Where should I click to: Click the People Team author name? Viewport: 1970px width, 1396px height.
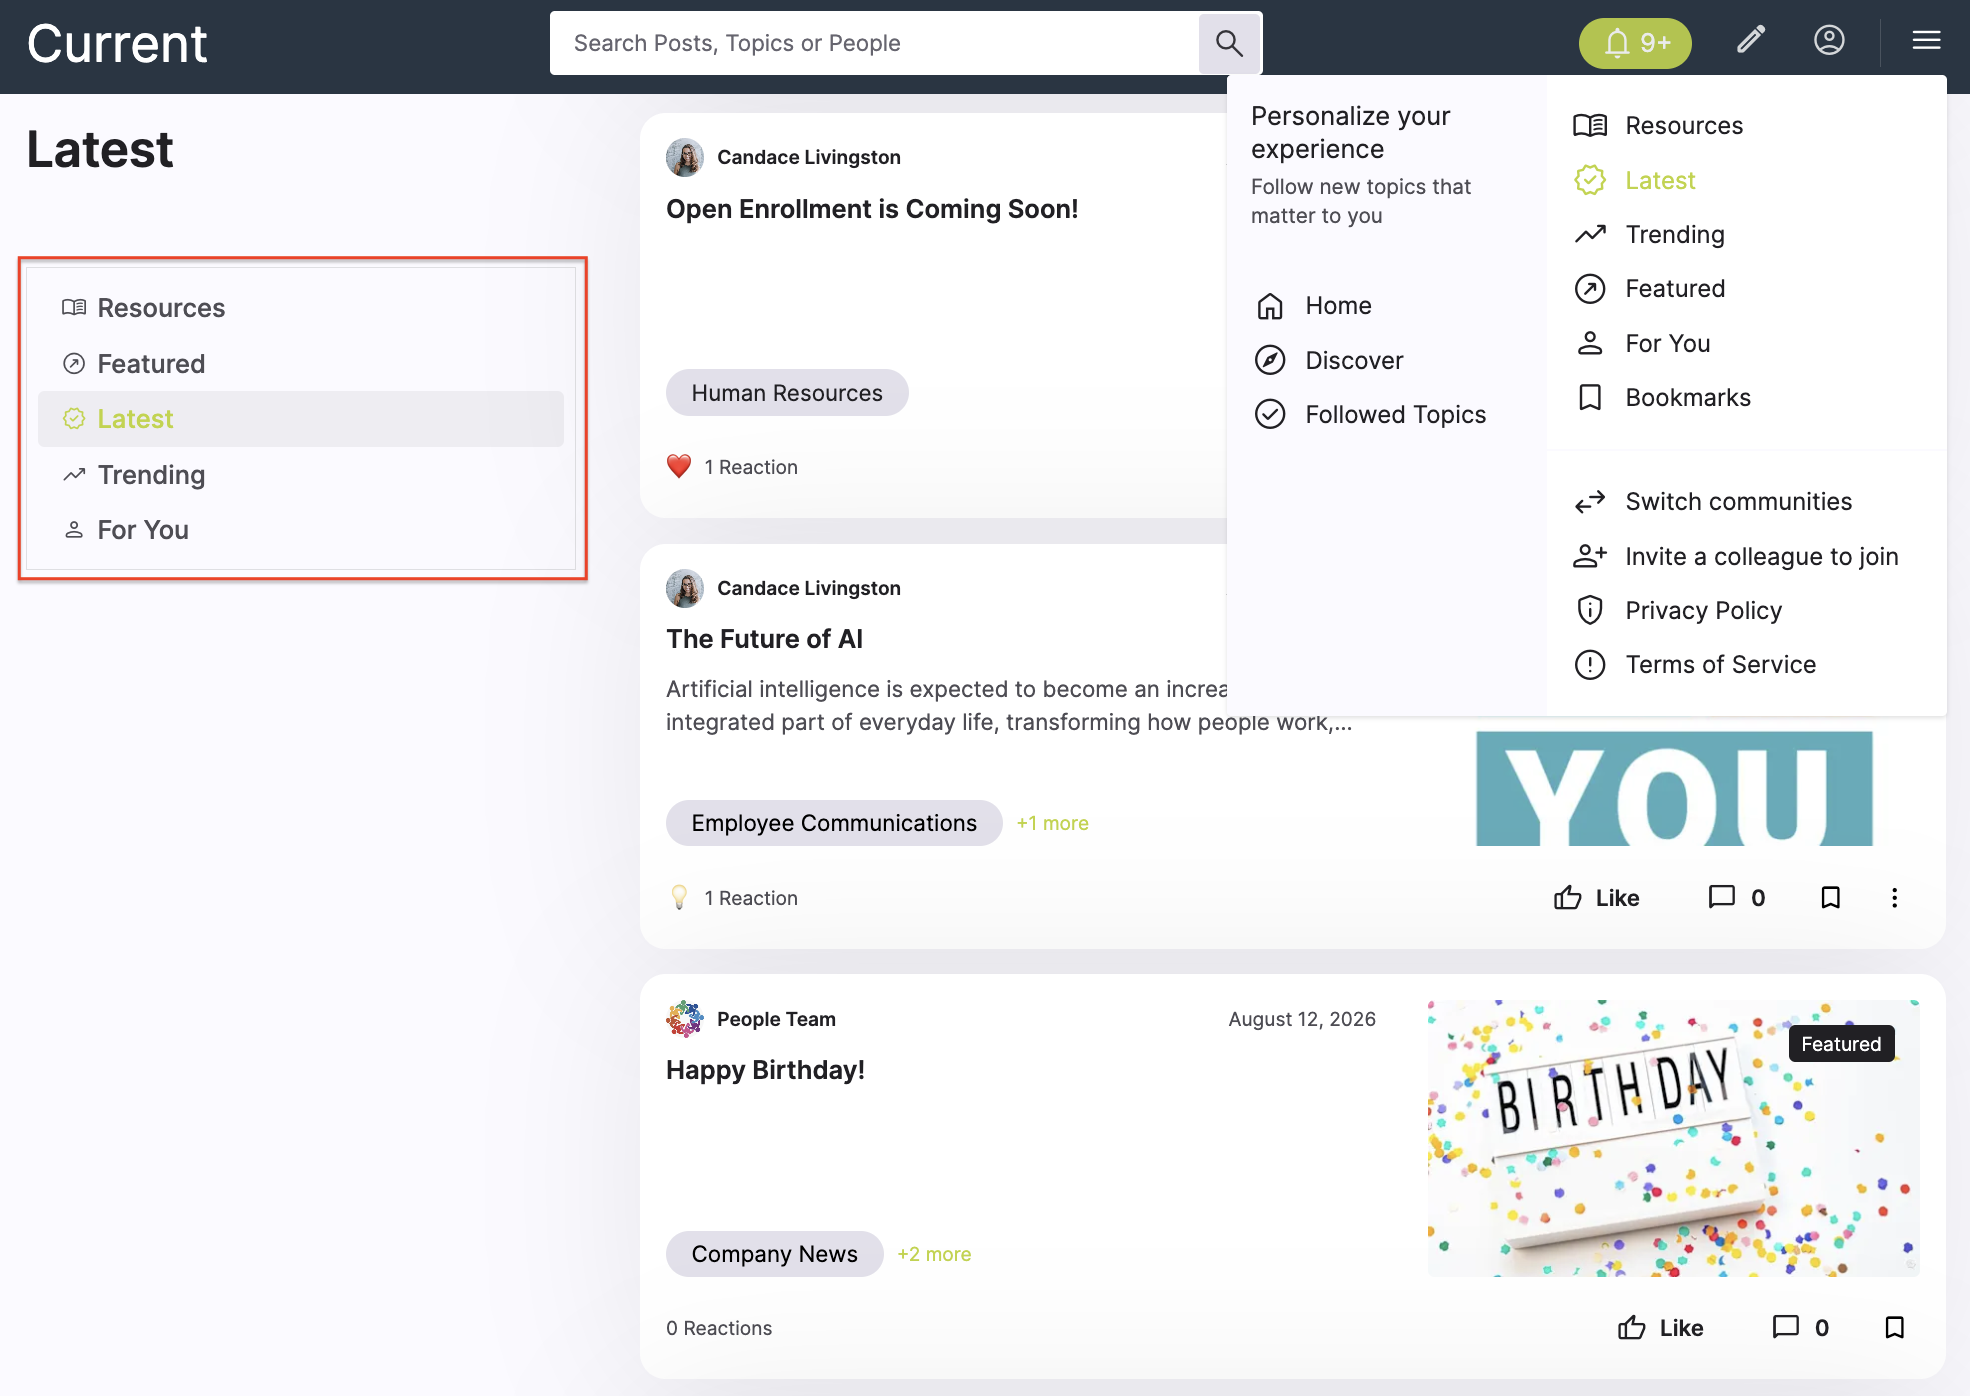click(776, 1019)
